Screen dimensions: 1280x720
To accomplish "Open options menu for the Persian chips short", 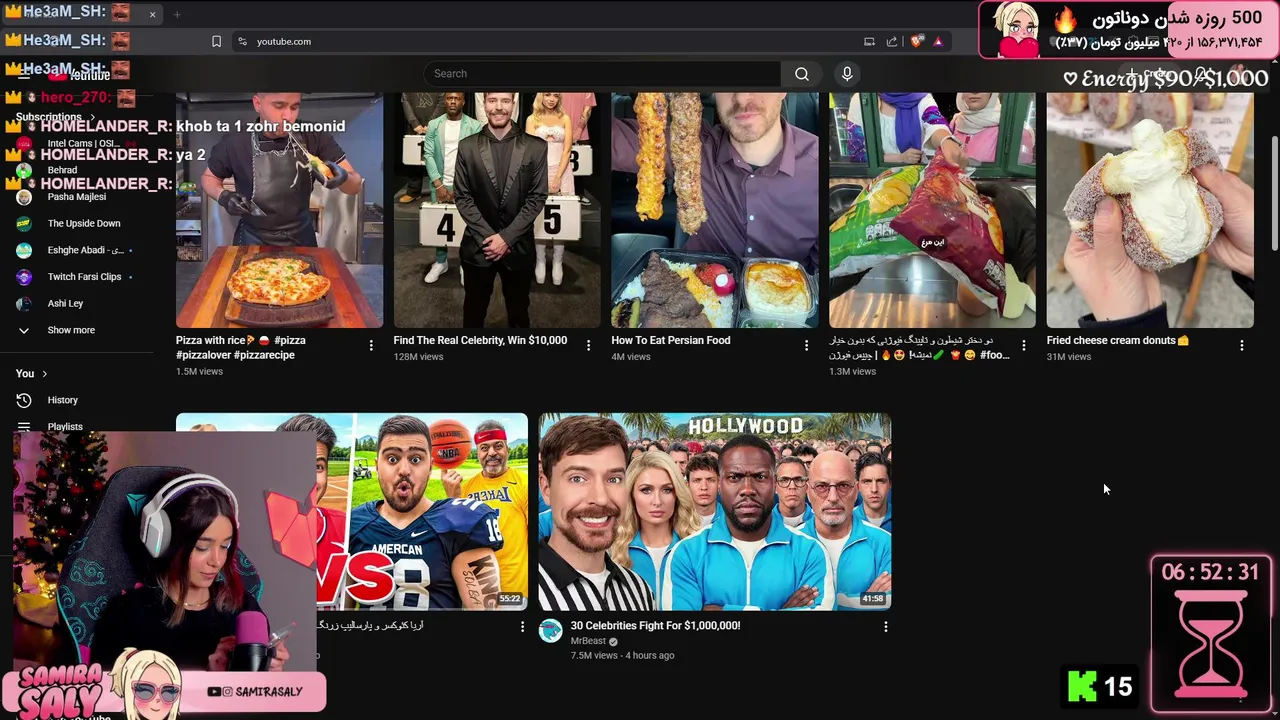I will pos(1023,345).
